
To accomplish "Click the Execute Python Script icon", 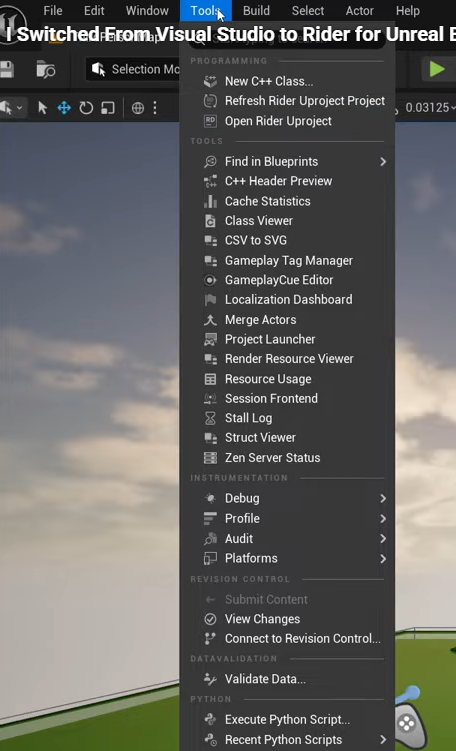I will (210, 720).
